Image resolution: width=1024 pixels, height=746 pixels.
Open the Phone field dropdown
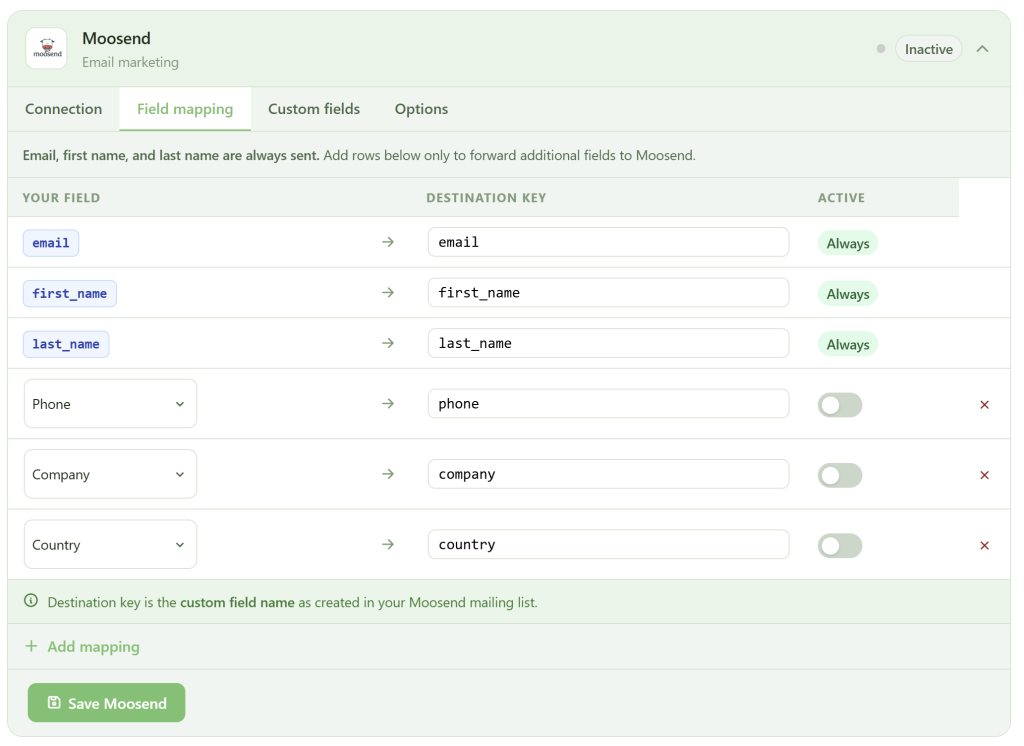pos(110,404)
